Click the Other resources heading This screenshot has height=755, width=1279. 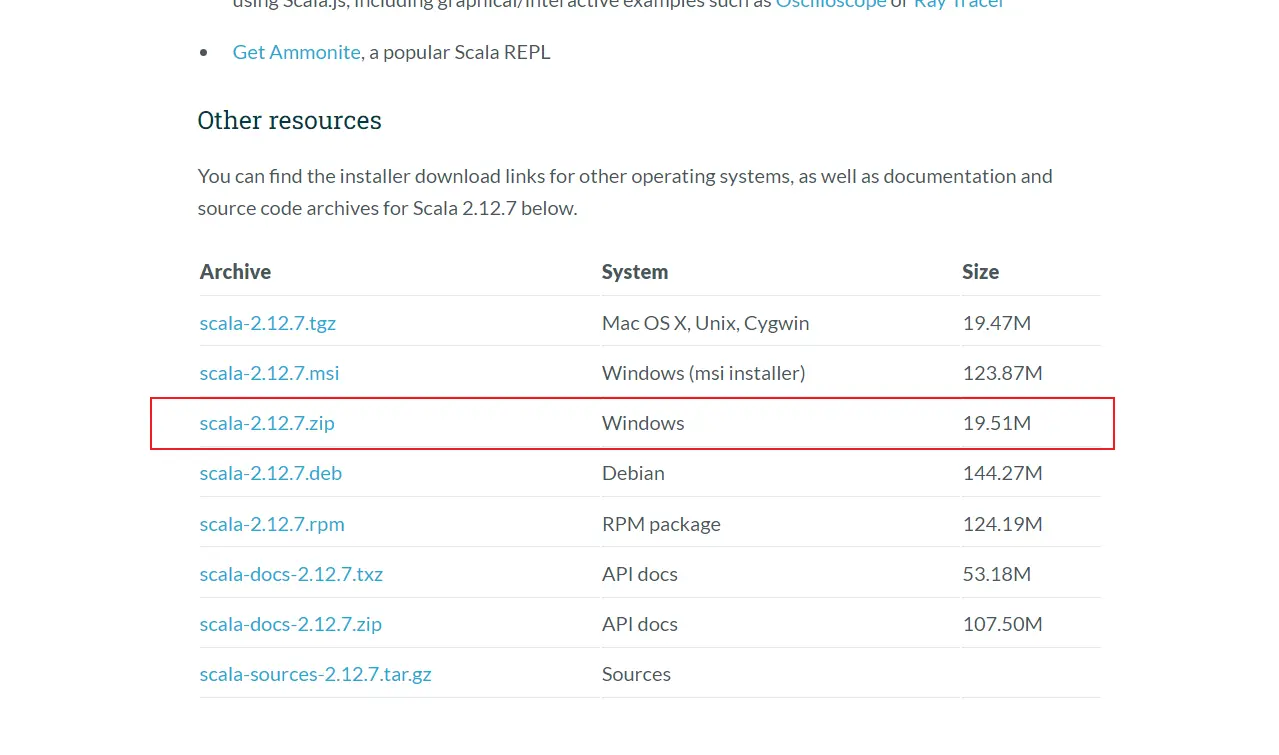pyautogui.click(x=289, y=120)
